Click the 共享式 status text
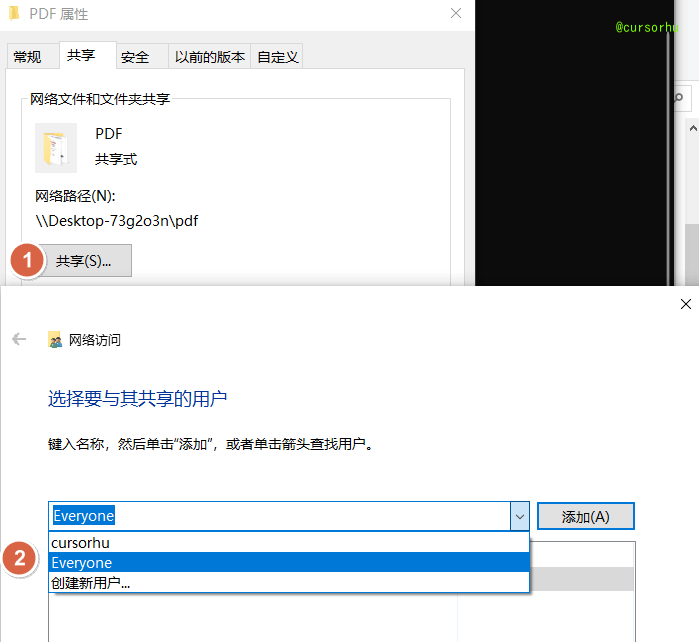 click(116, 159)
